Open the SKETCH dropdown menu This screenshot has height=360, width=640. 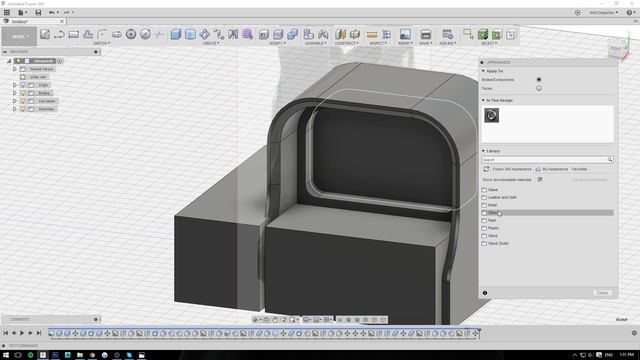(102, 43)
